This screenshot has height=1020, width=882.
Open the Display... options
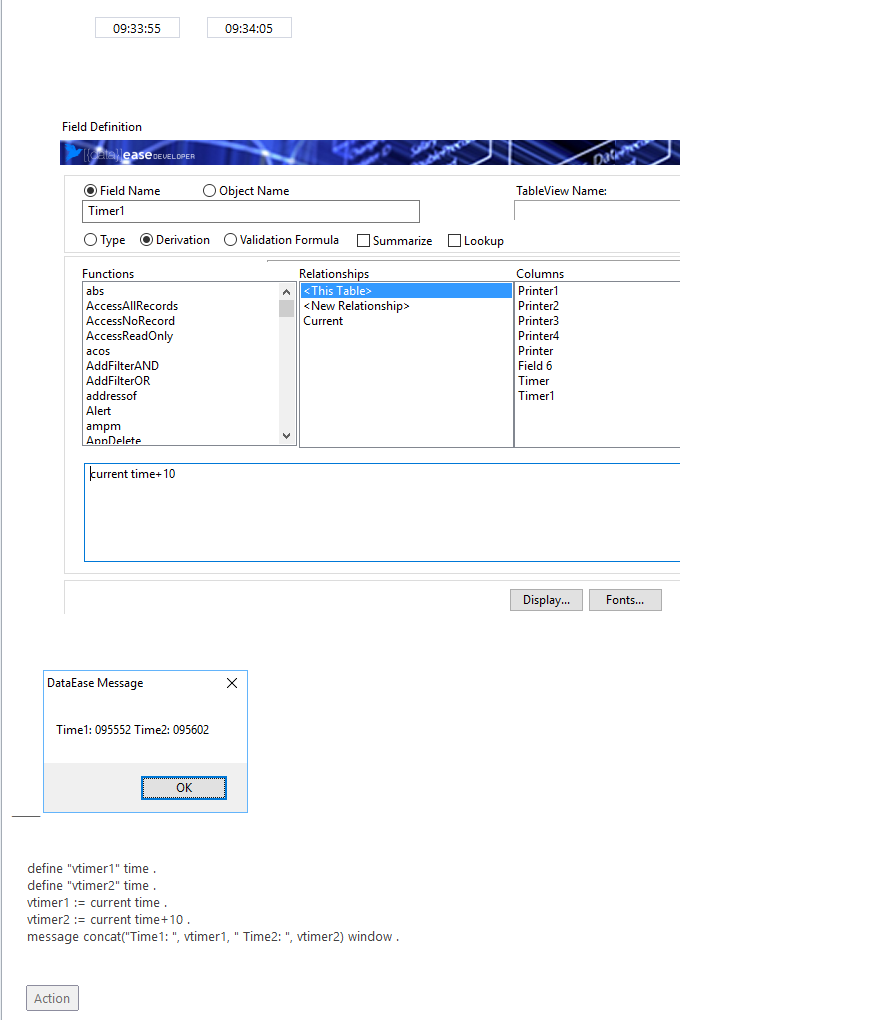(x=546, y=600)
